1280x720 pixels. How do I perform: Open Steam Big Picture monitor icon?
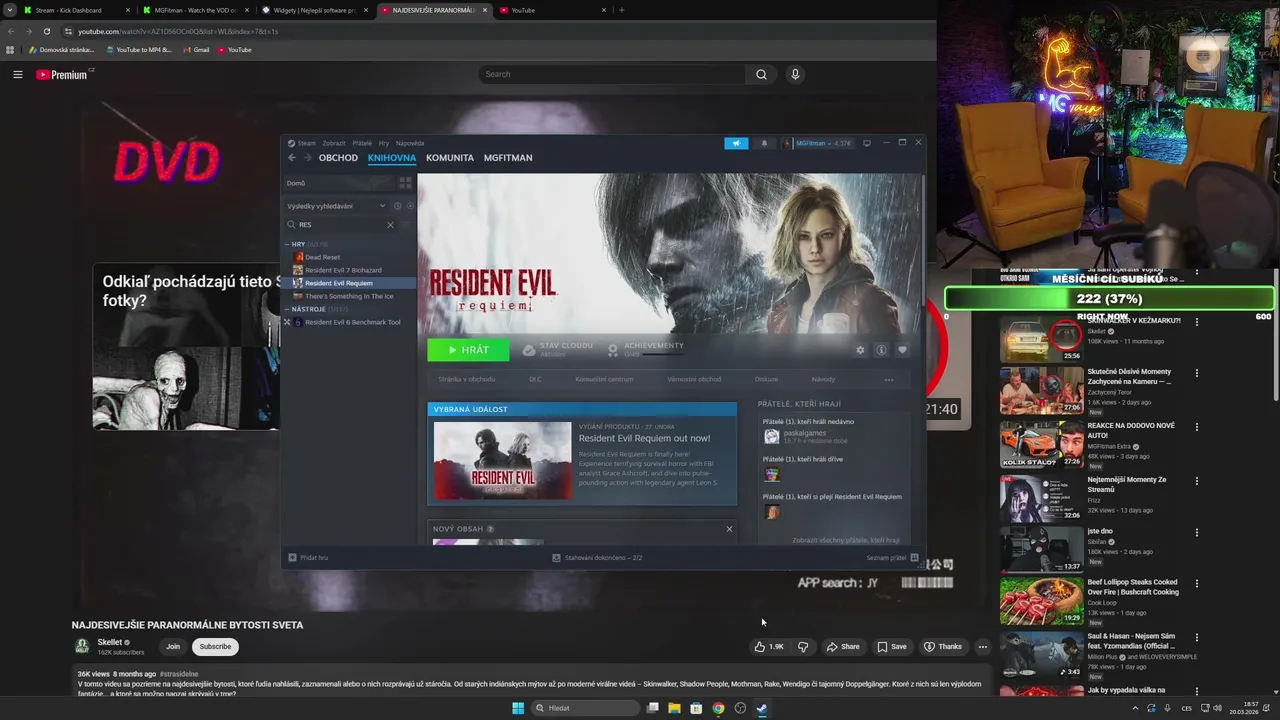coord(867,143)
